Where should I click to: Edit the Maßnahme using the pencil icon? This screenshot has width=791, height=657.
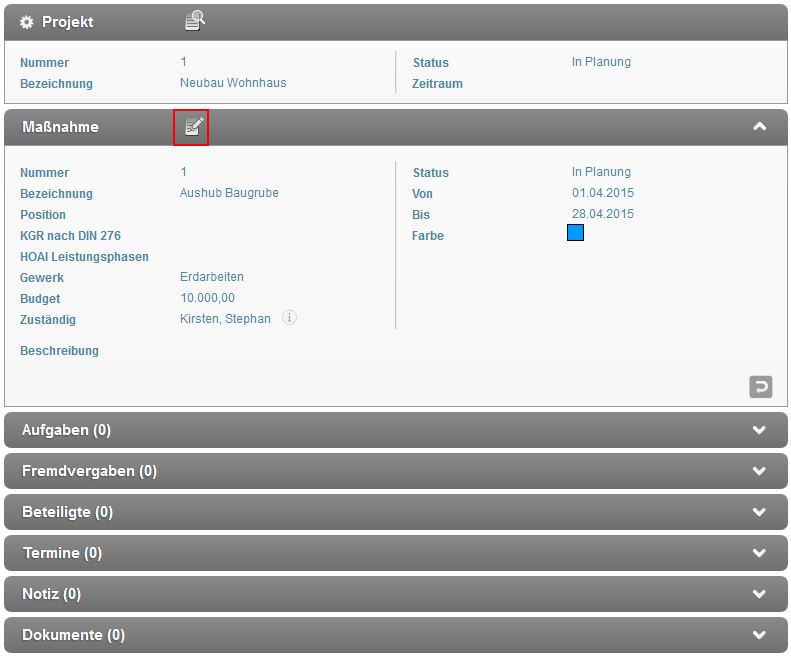[191, 127]
